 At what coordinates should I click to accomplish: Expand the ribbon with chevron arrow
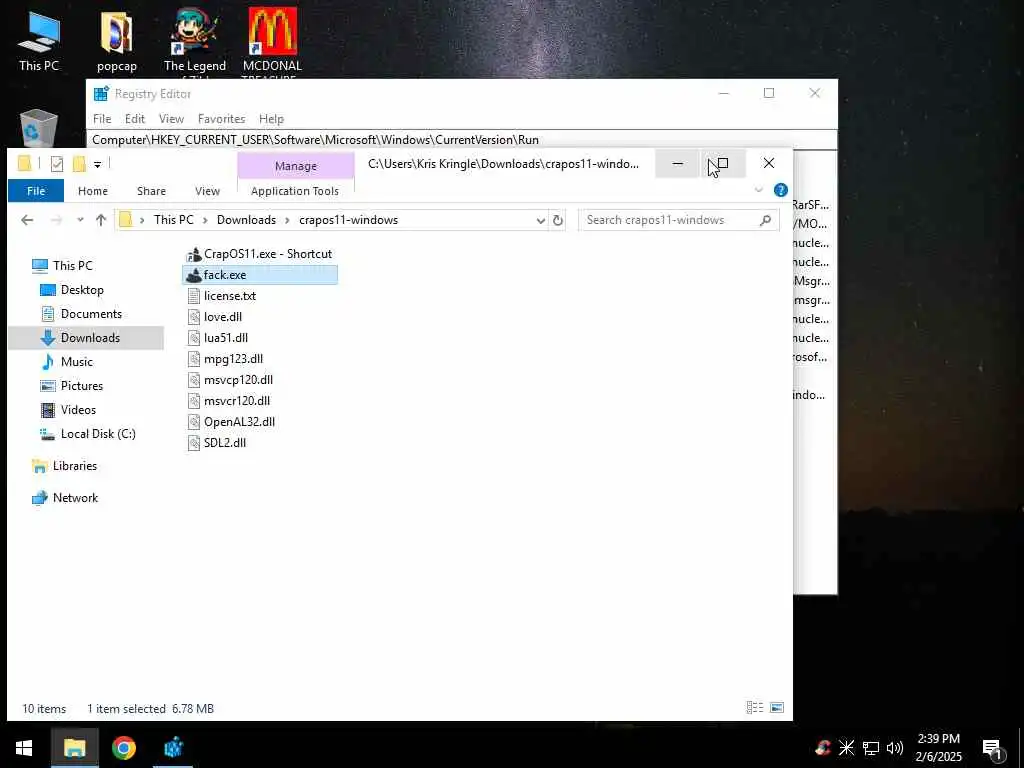(x=758, y=190)
